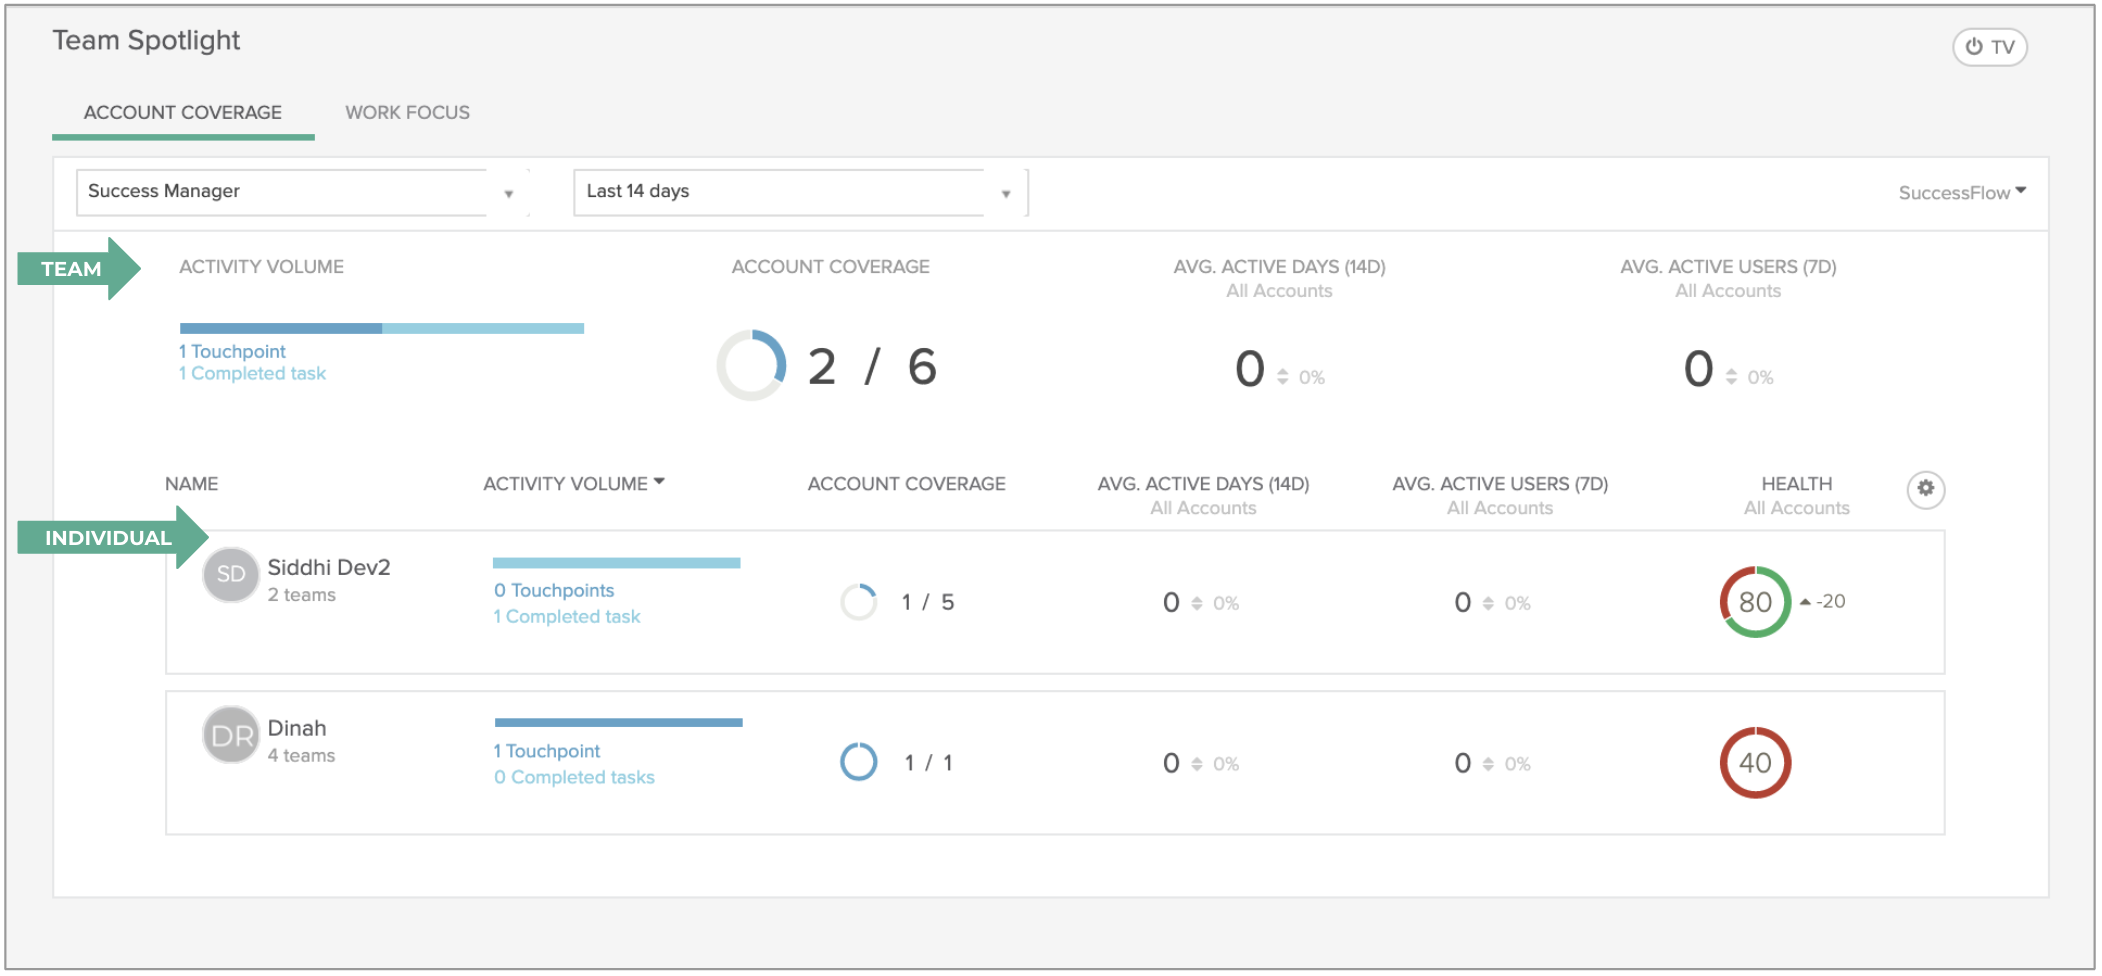The width and height of the screenshot is (2102, 976).
Task: Click Dinah's DR avatar icon
Action: [231, 736]
